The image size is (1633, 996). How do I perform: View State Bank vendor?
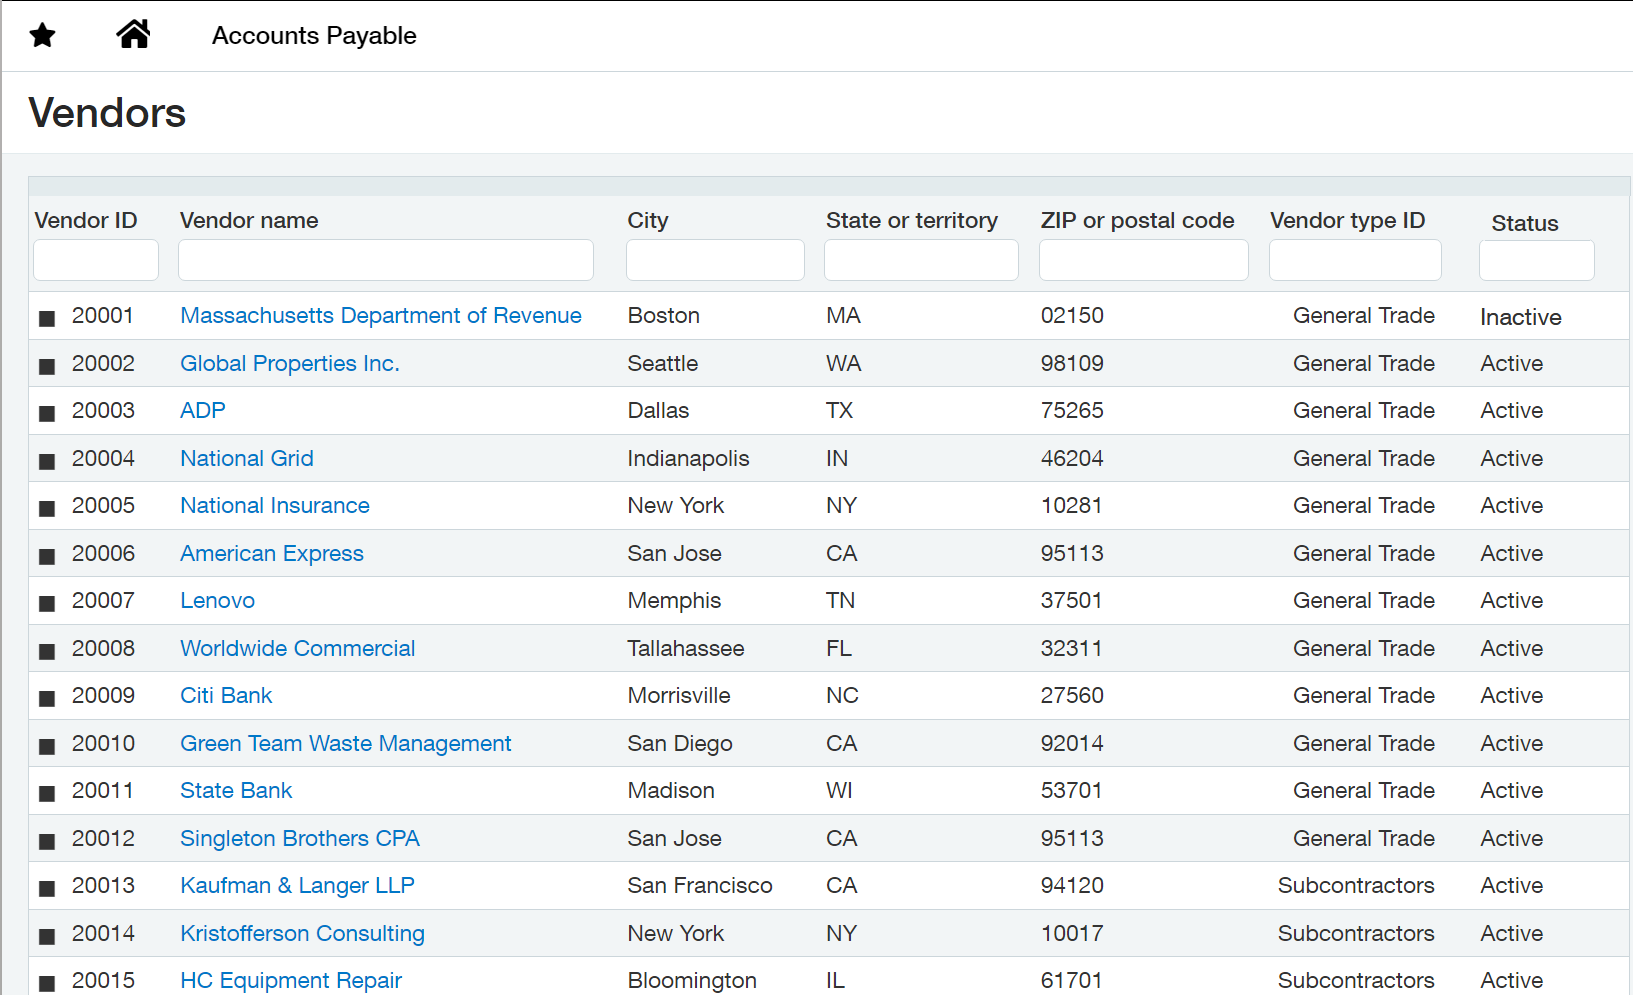pyautogui.click(x=236, y=790)
